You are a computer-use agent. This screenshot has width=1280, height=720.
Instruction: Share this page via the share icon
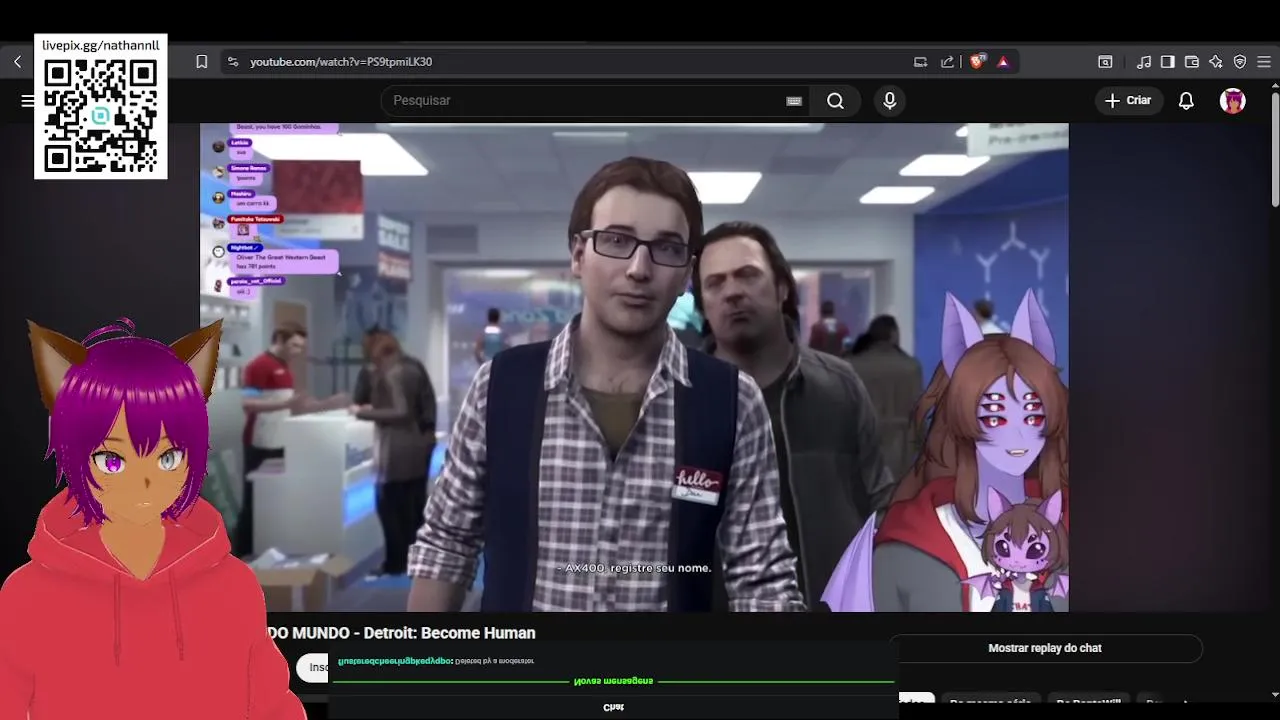(947, 62)
